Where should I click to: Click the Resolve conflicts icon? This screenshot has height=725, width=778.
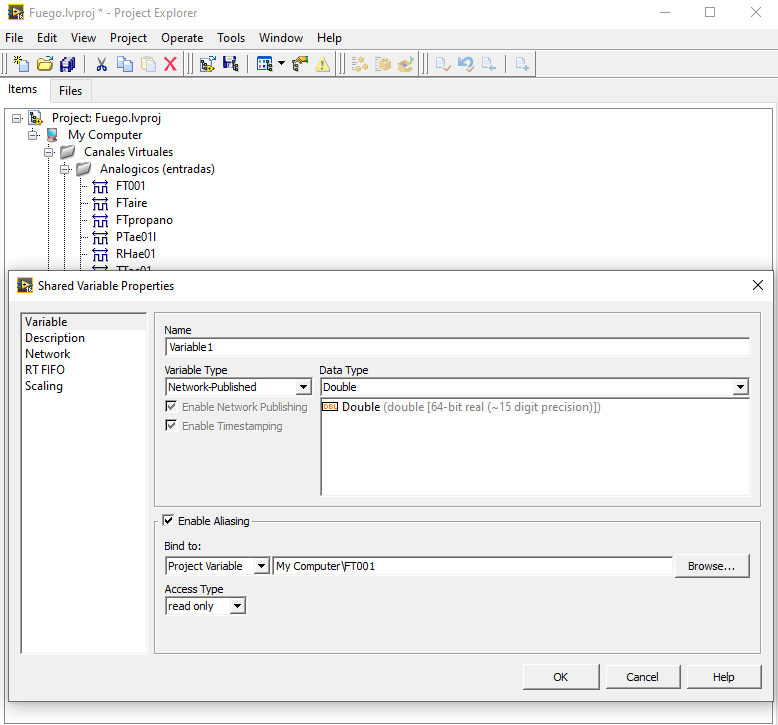[x=300, y=64]
